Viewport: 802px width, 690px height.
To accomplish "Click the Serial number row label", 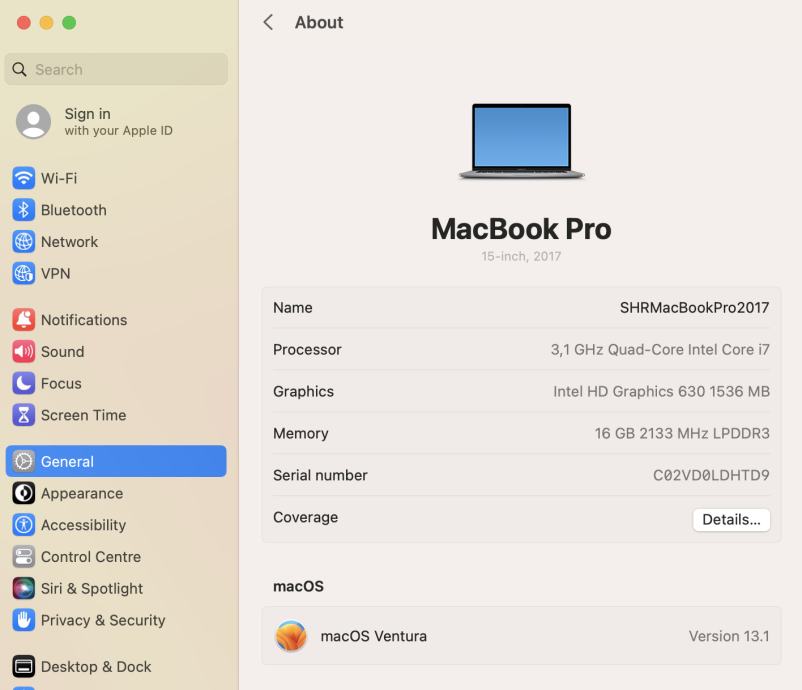I will pyautogui.click(x=320, y=475).
